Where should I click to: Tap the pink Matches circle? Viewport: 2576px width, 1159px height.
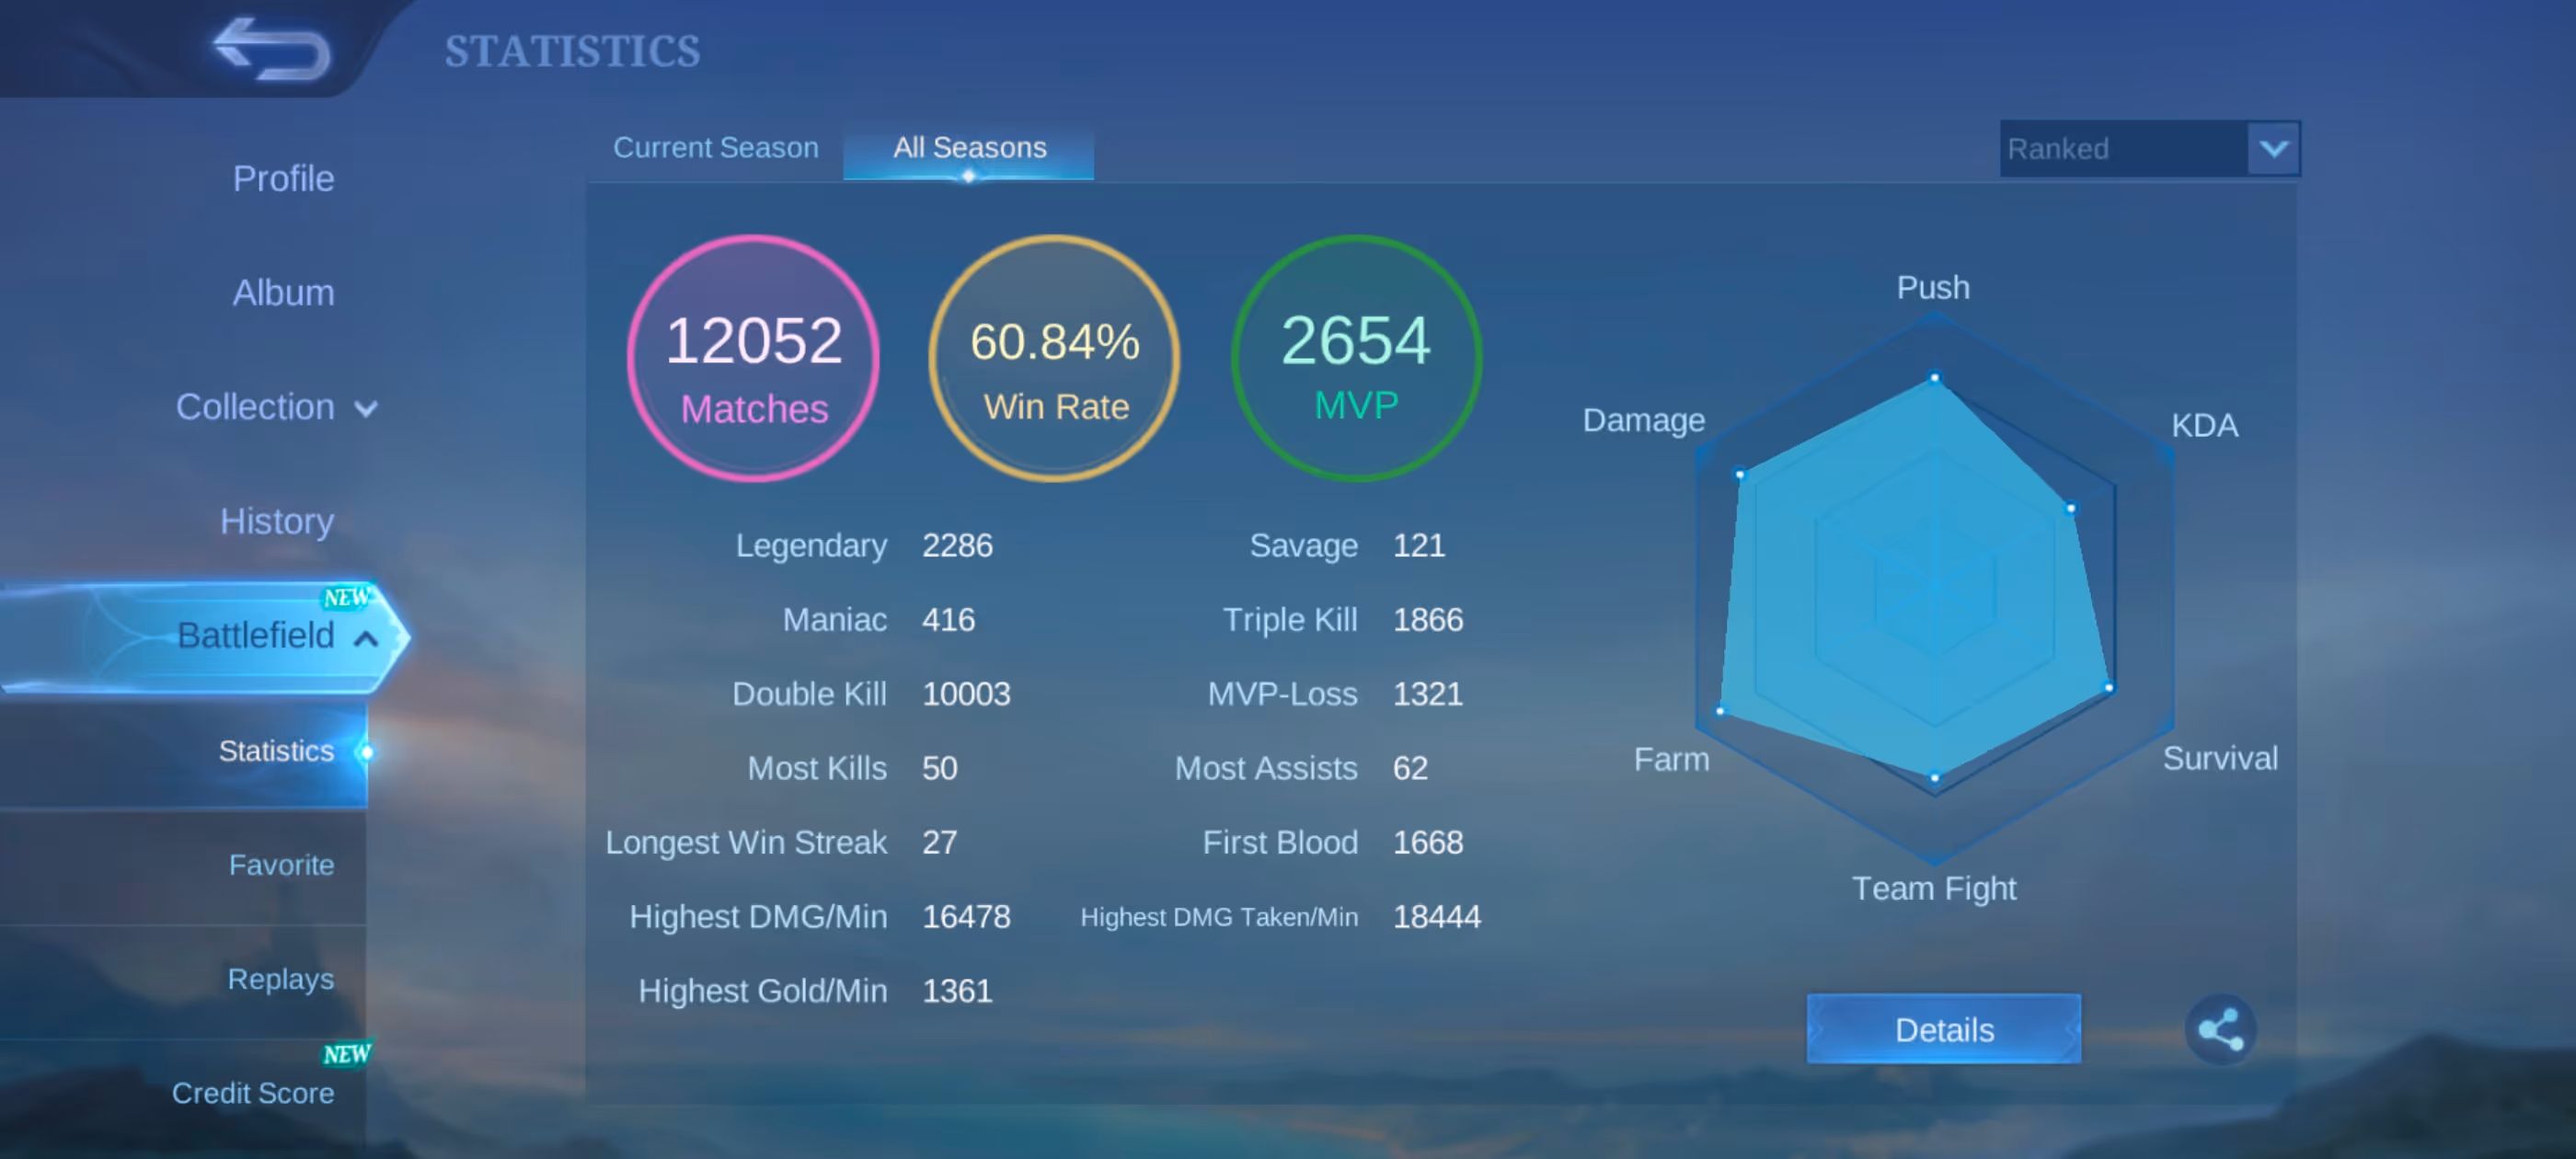[x=753, y=359]
